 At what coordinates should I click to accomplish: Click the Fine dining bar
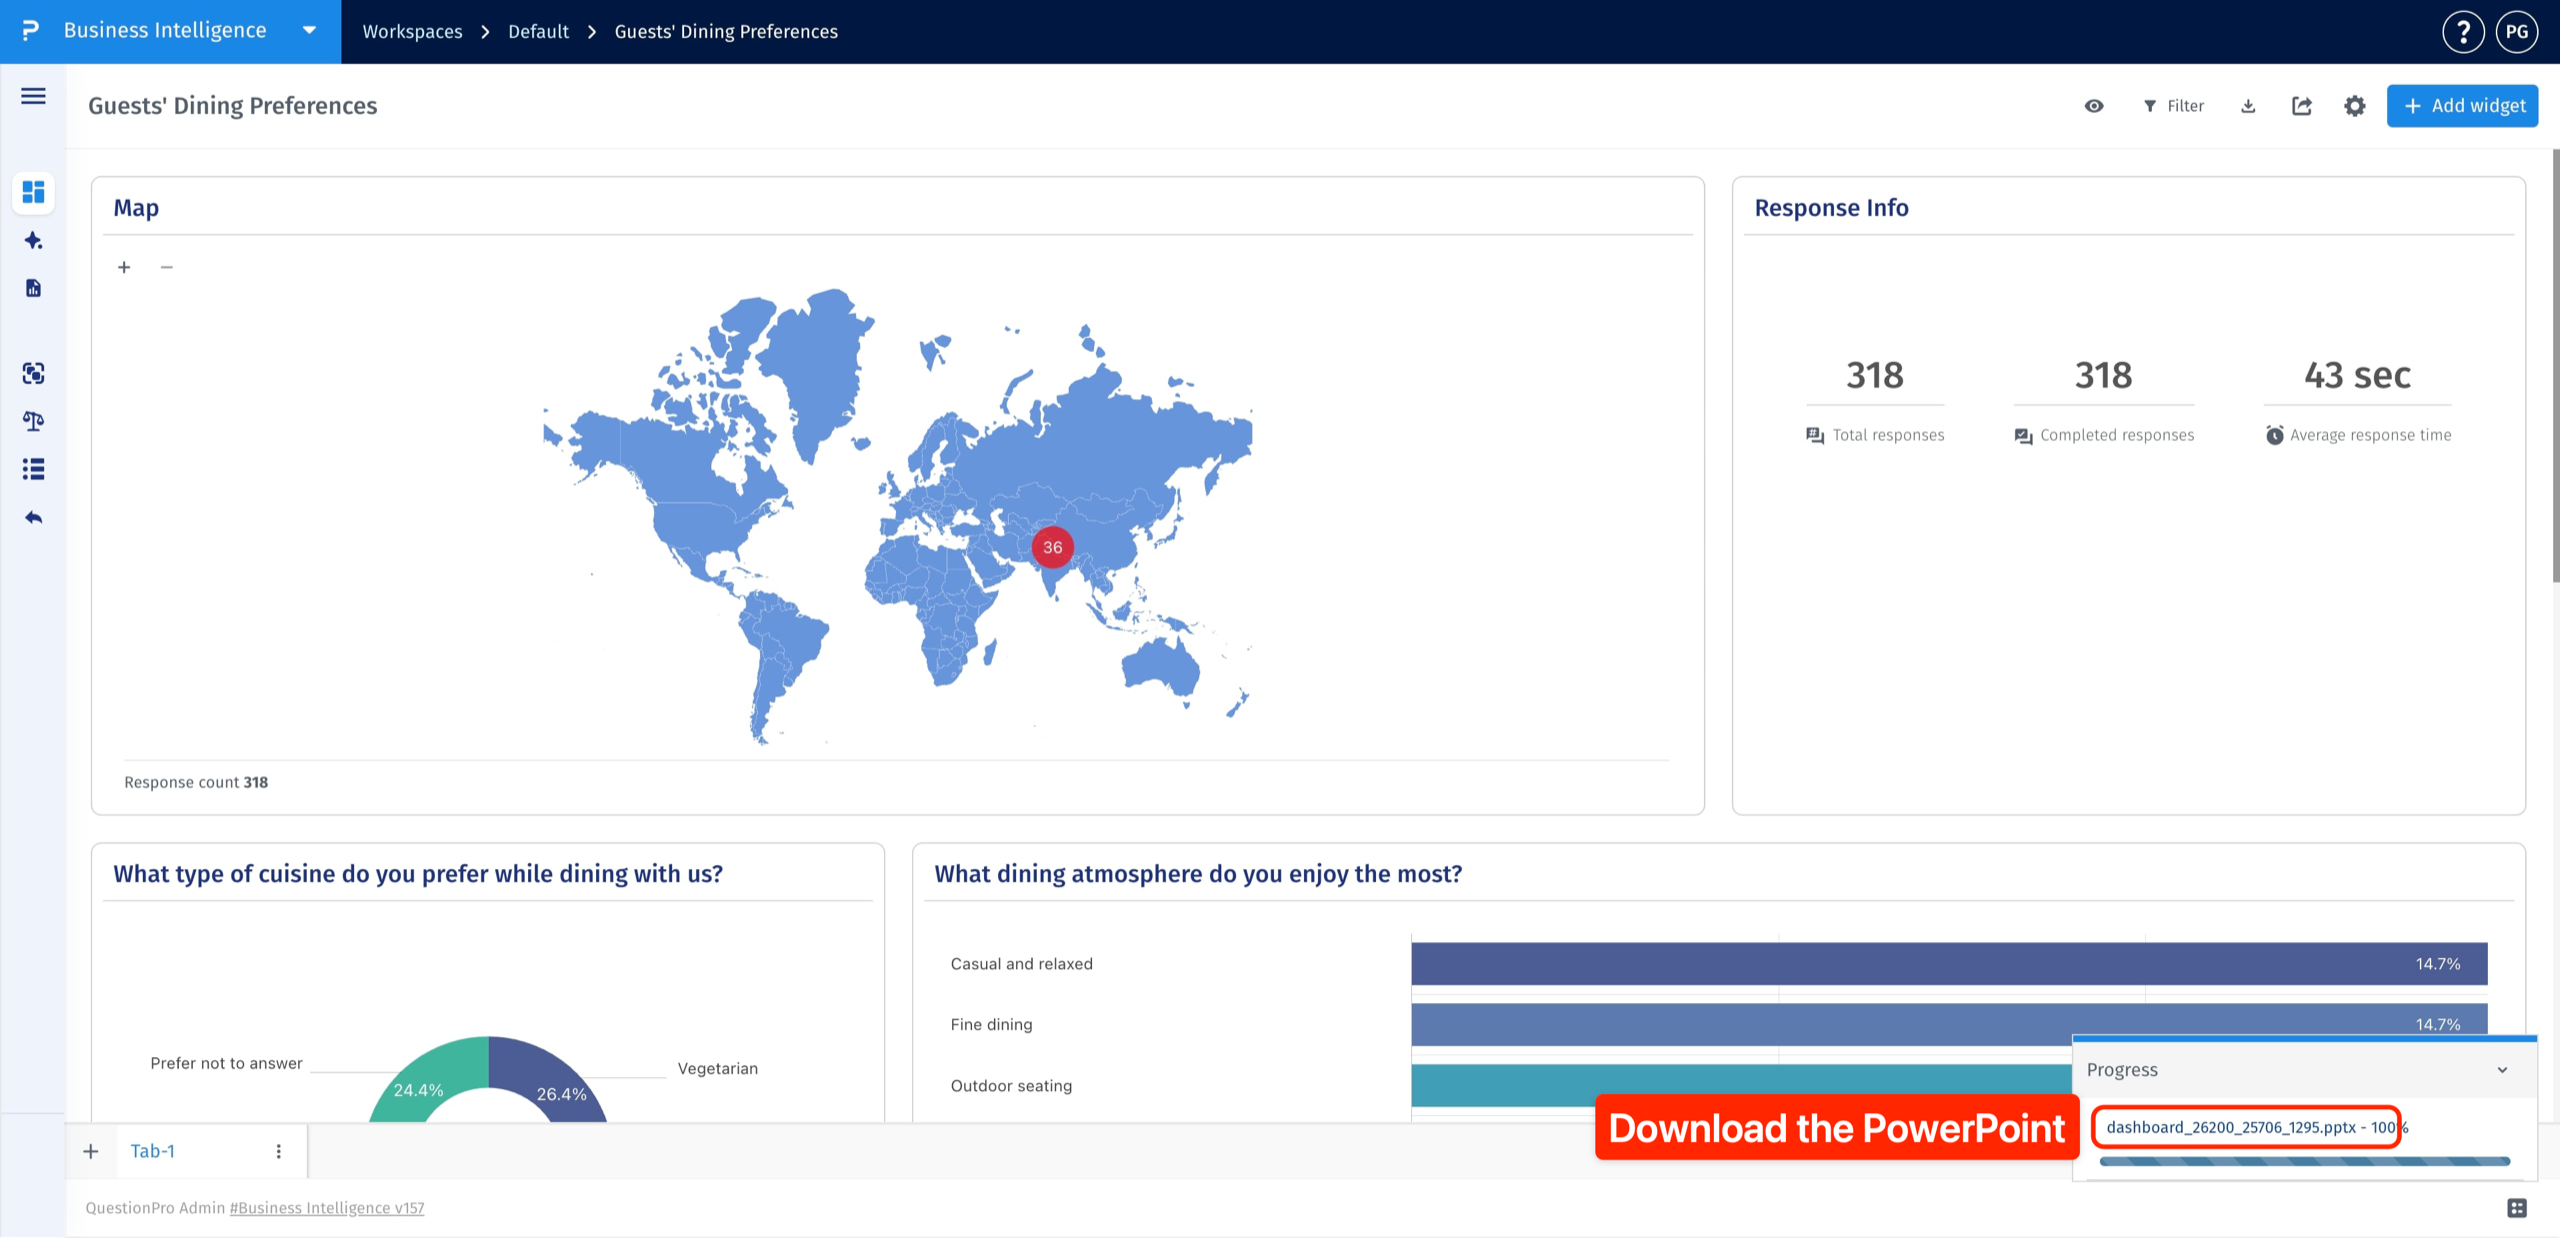1949,1024
